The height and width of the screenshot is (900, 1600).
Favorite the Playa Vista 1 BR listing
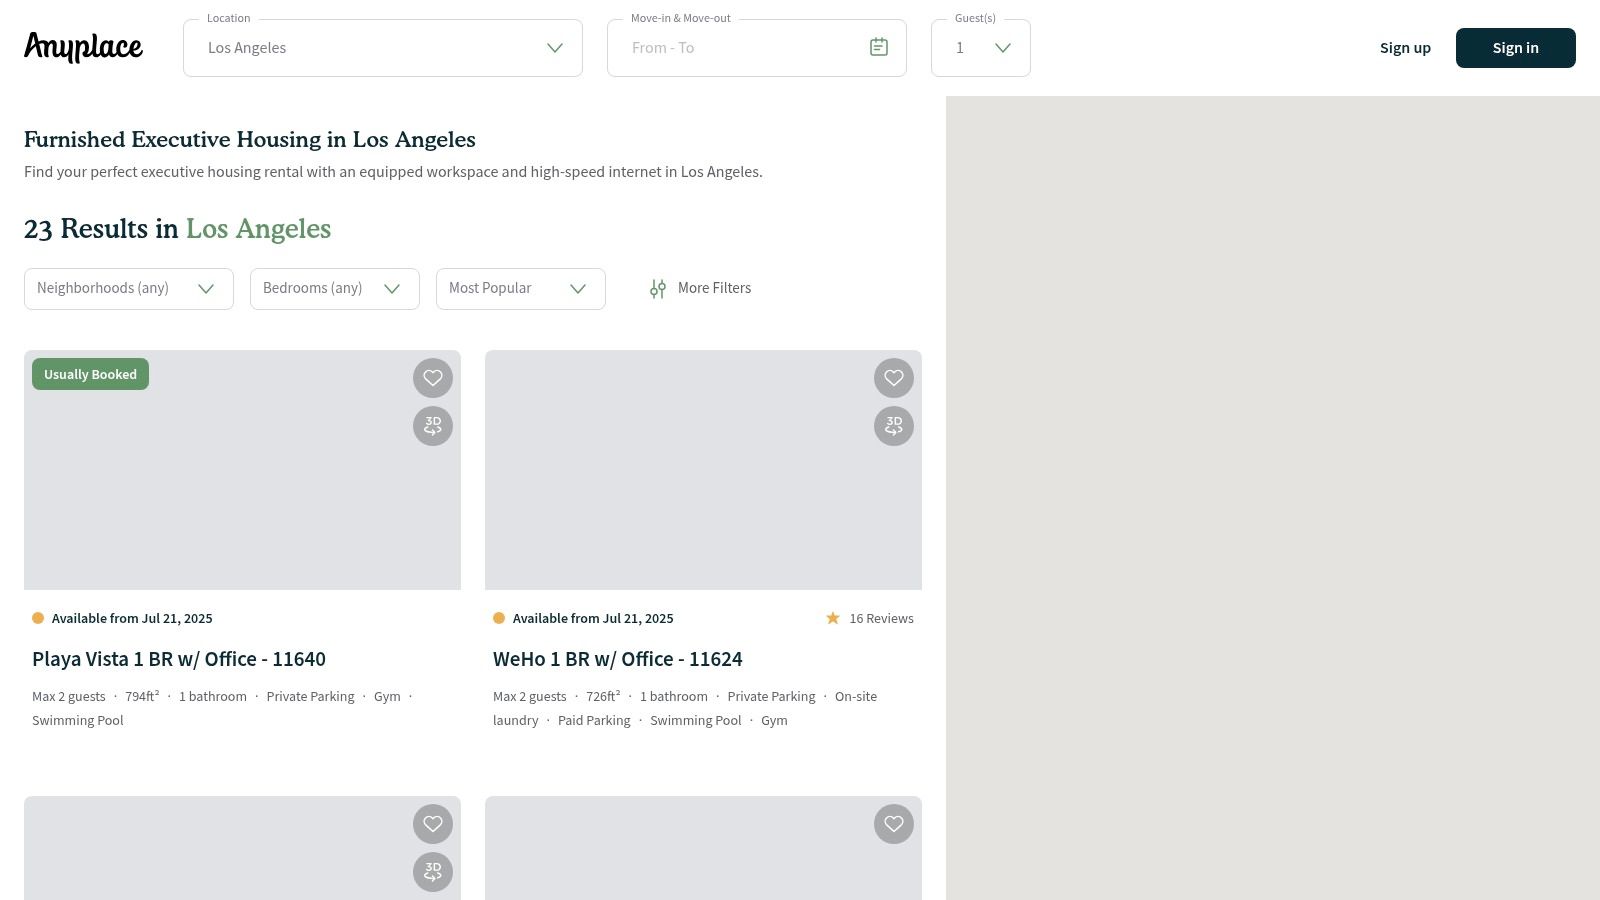(x=433, y=378)
